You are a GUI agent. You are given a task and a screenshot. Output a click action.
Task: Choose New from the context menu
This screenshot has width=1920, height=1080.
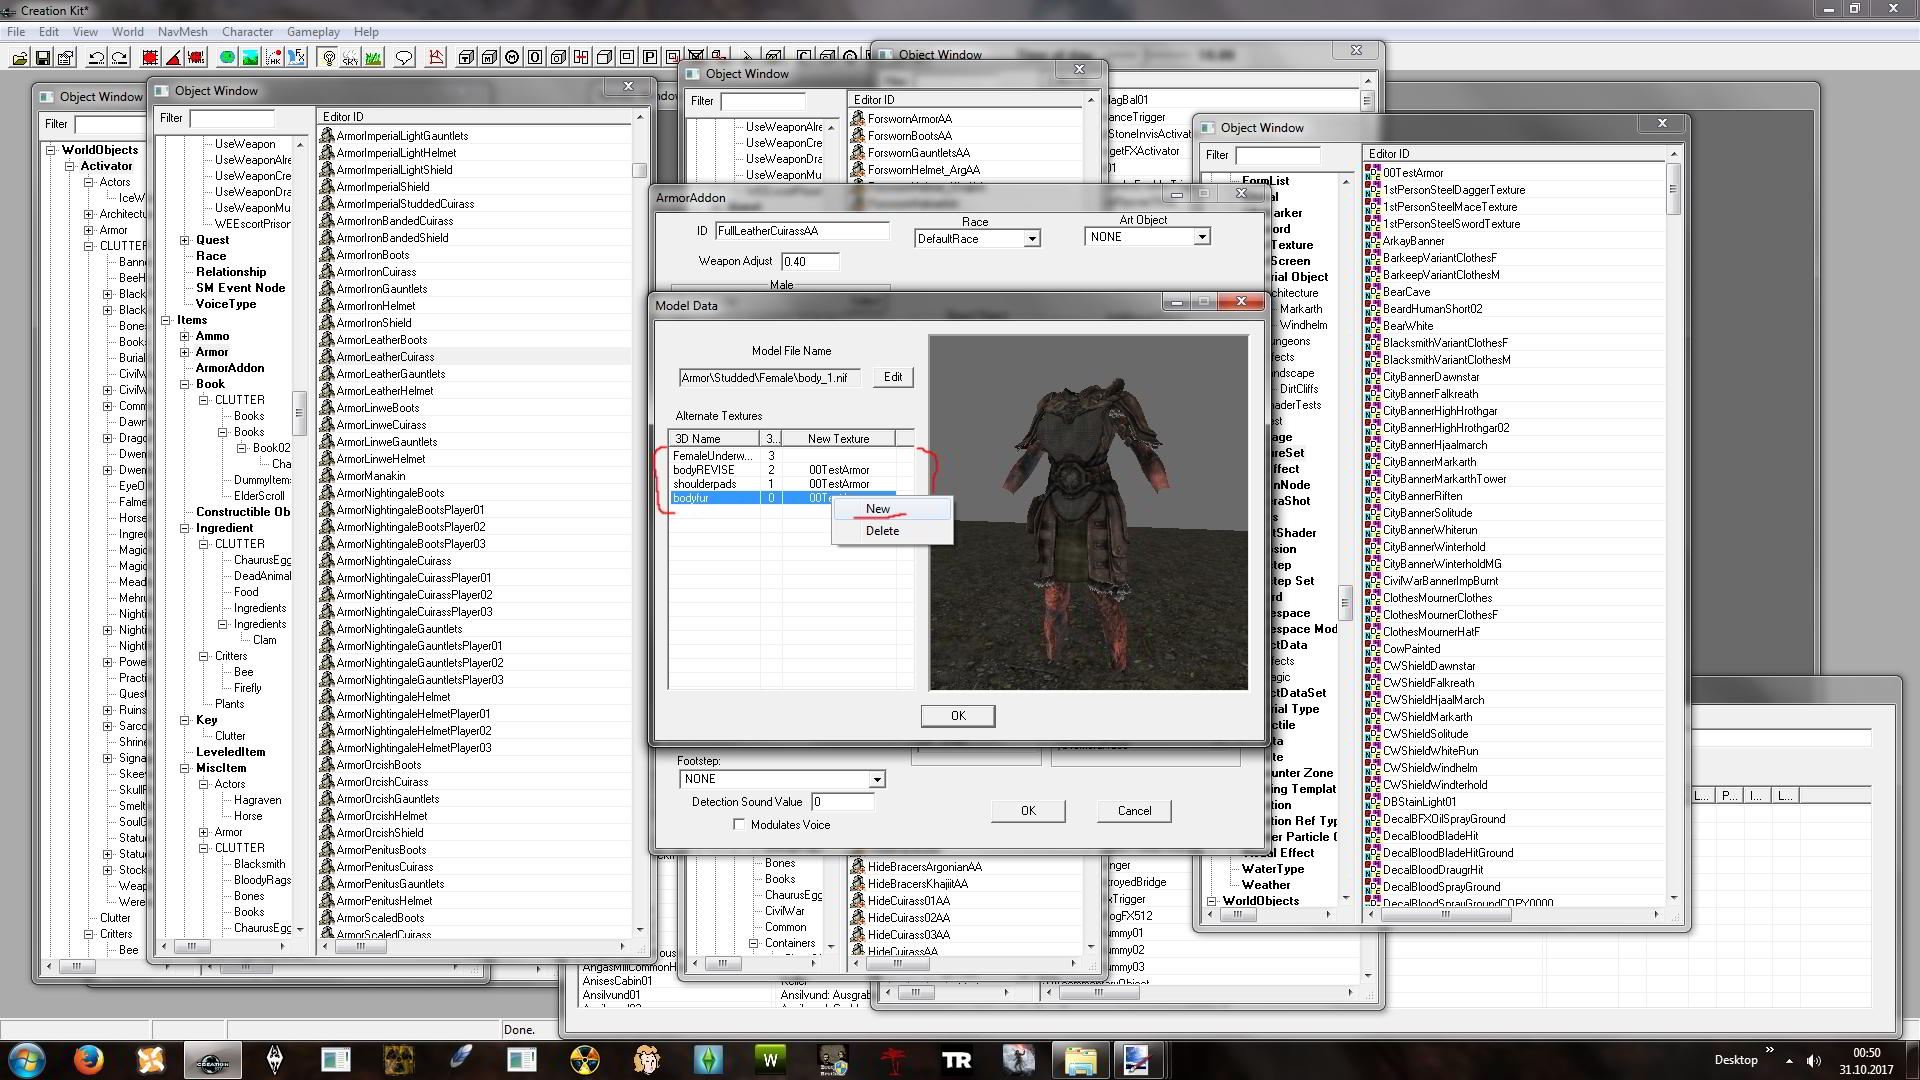coord(878,509)
